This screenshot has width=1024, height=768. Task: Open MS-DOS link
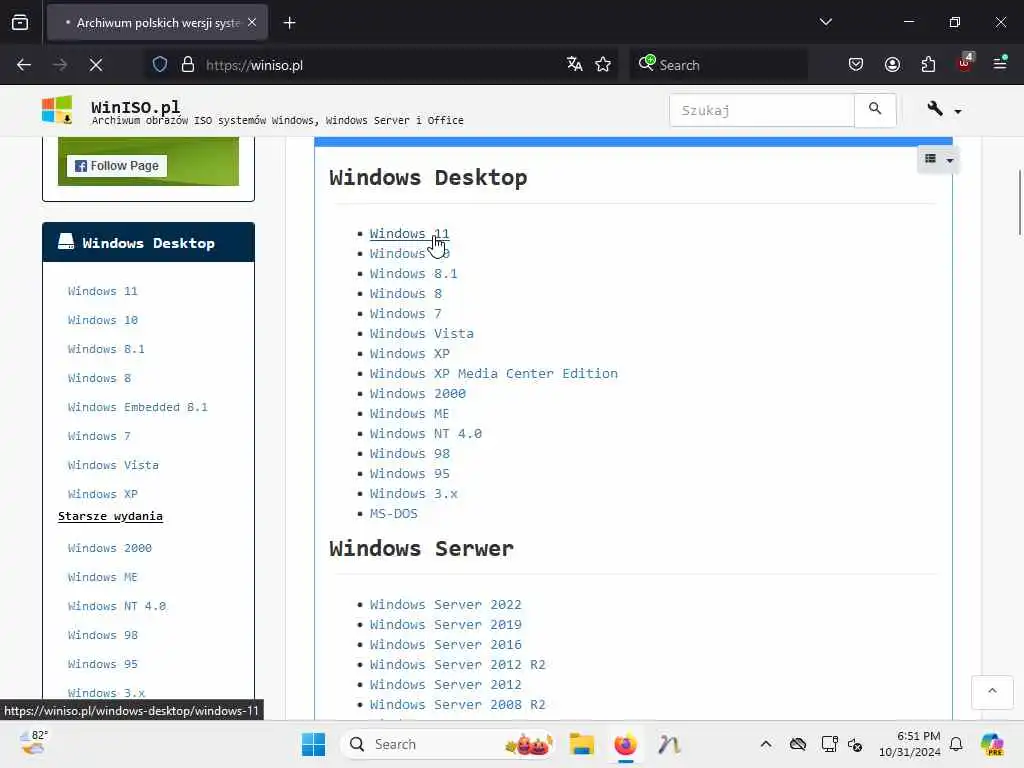[394, 514]
